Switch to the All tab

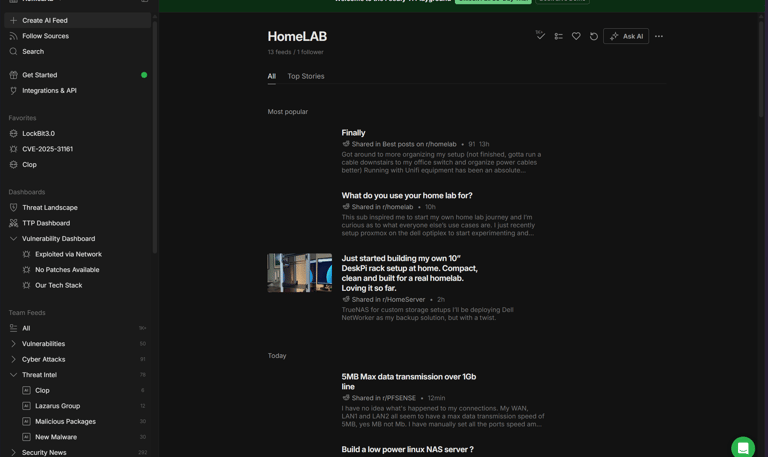tap(271, 76)
